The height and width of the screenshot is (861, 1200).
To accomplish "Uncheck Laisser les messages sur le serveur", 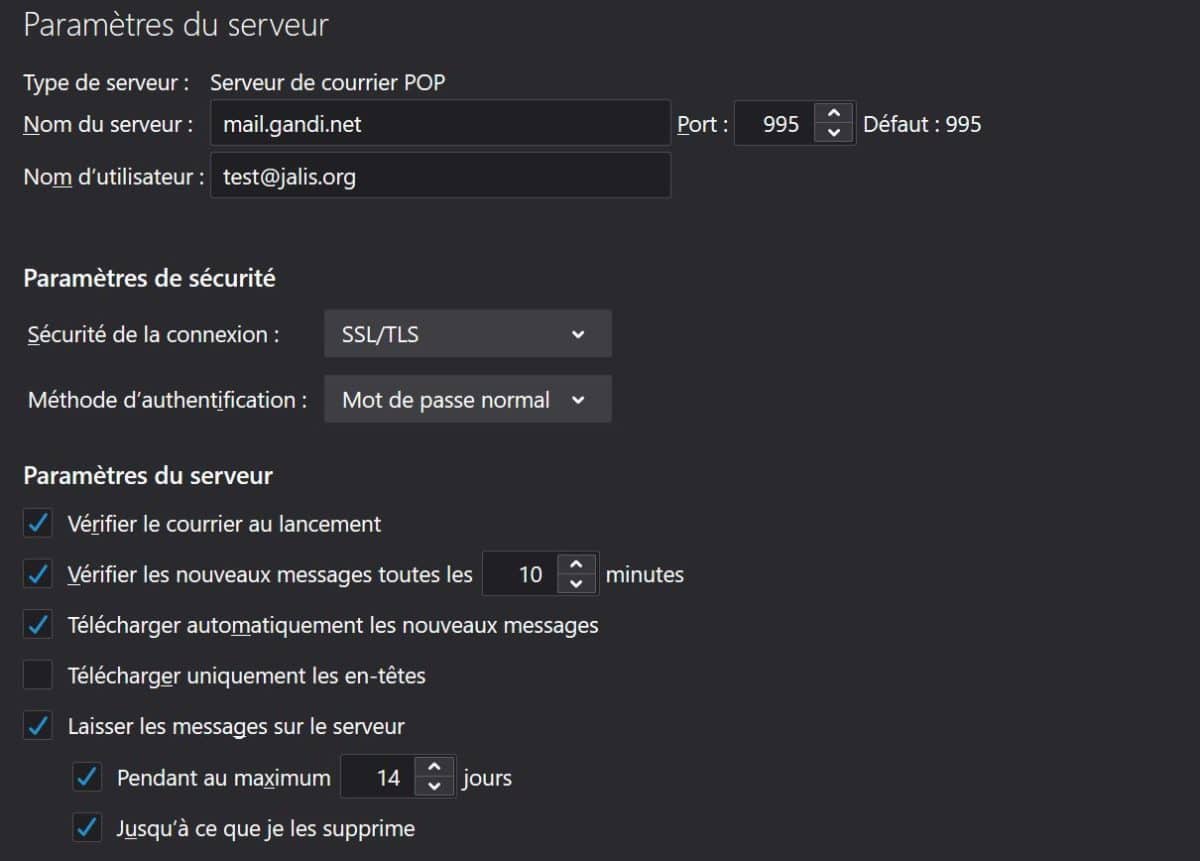I will 38,726.
